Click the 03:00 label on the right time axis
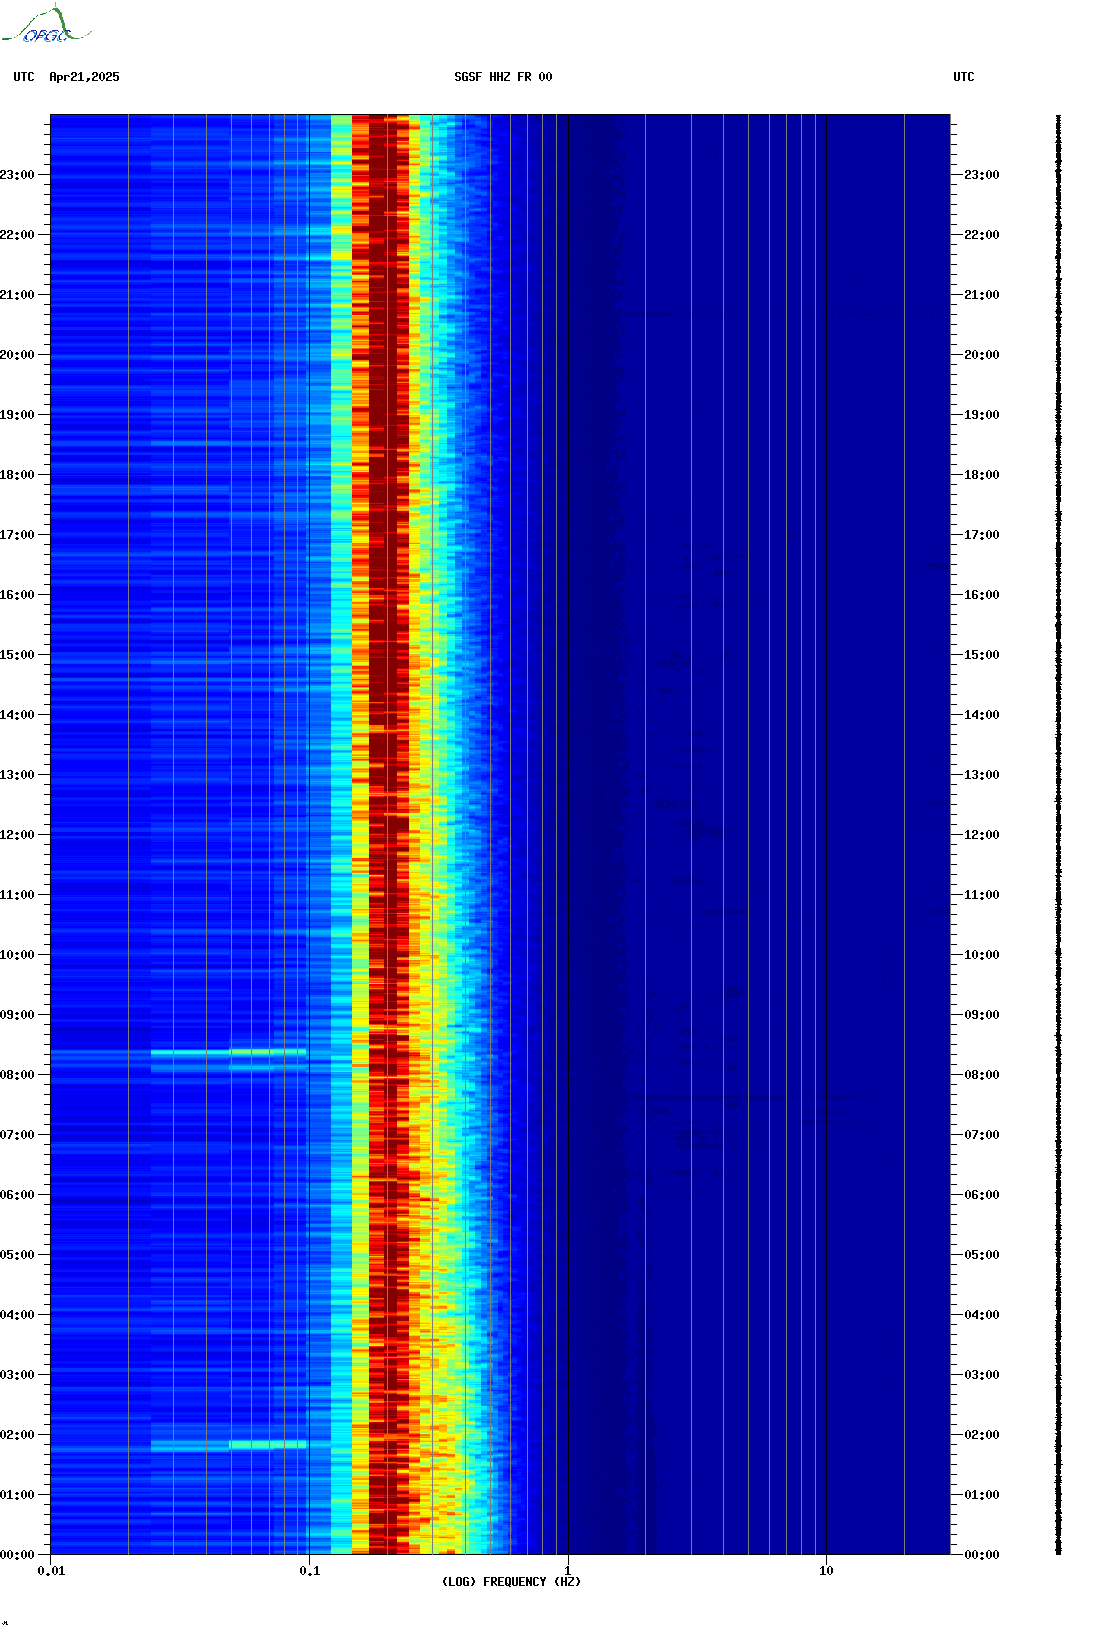This screenshot has width=1102, height=1634. 982,1375
